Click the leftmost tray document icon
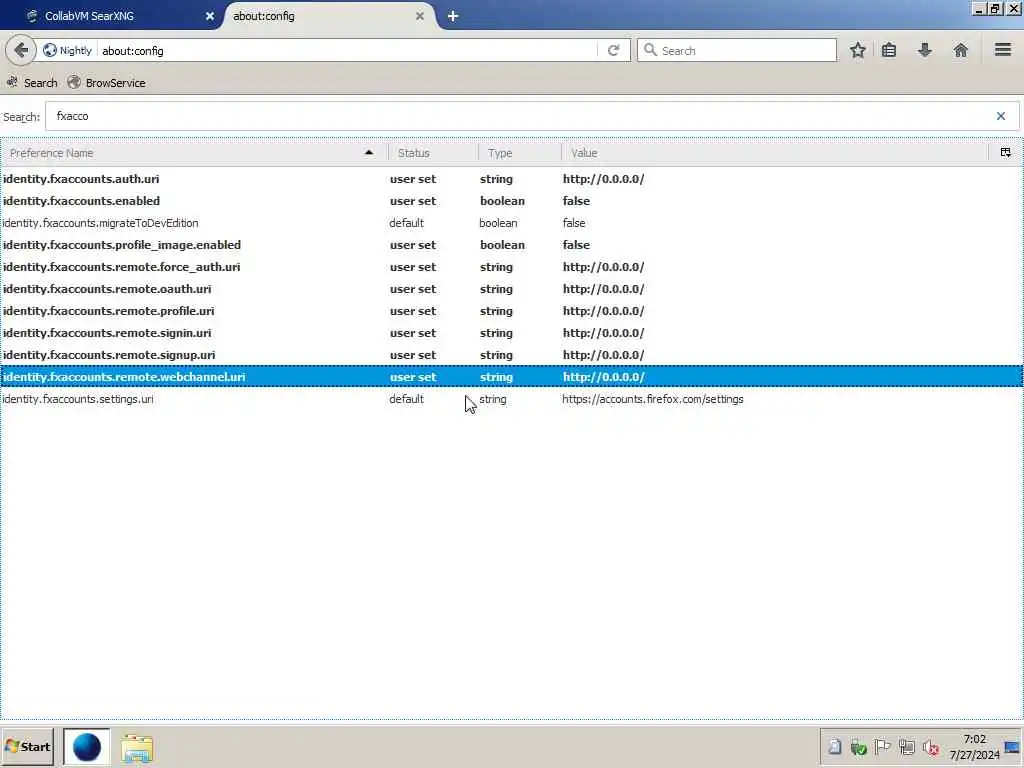Image resolution: width=1024 pixels, height=768 pixels. [835, 747]
